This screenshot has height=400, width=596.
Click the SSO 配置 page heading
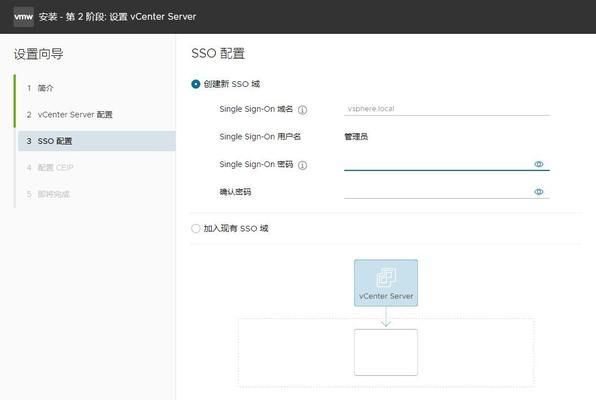[x=218, y=54]
